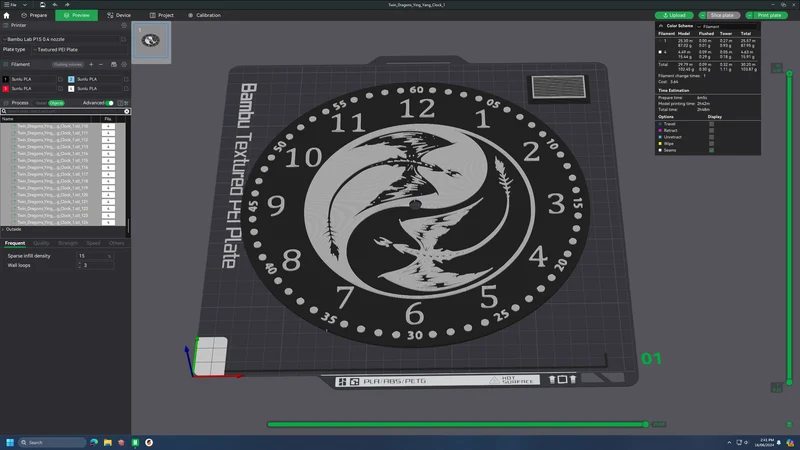The height and width of the screenshot is (450, 800).
Task: Click the save project floppy icon
Action: [42, 5]
